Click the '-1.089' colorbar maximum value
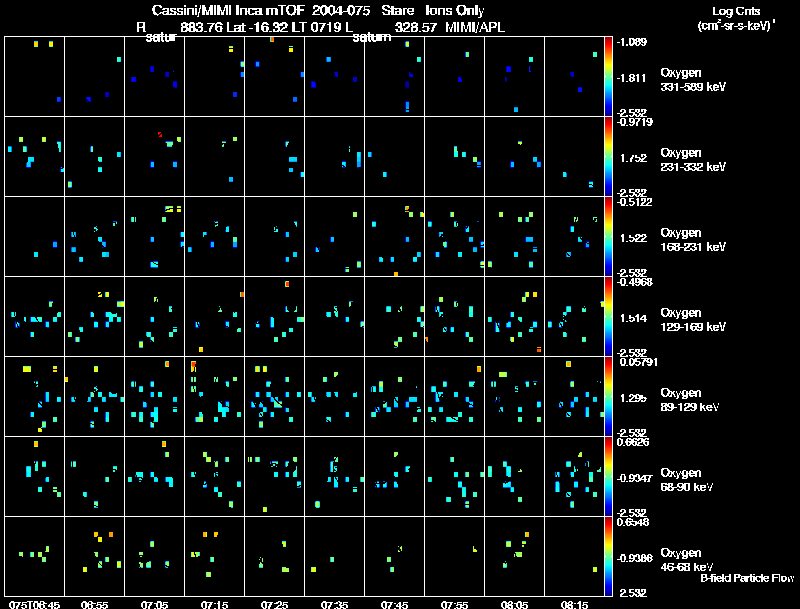The image size is (800, 609). tap(632, 42)
